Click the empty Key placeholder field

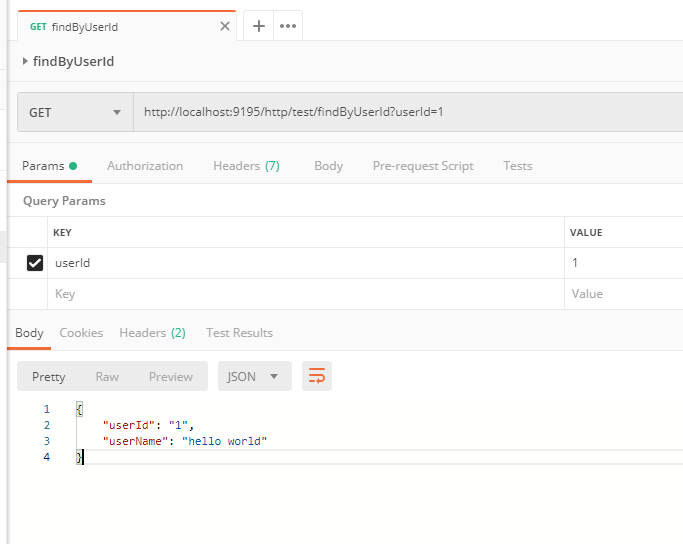(x=300, y=294)
